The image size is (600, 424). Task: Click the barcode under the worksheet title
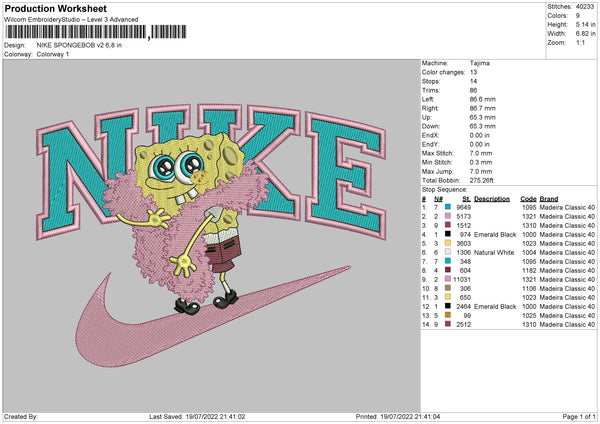tap(95, 32)
